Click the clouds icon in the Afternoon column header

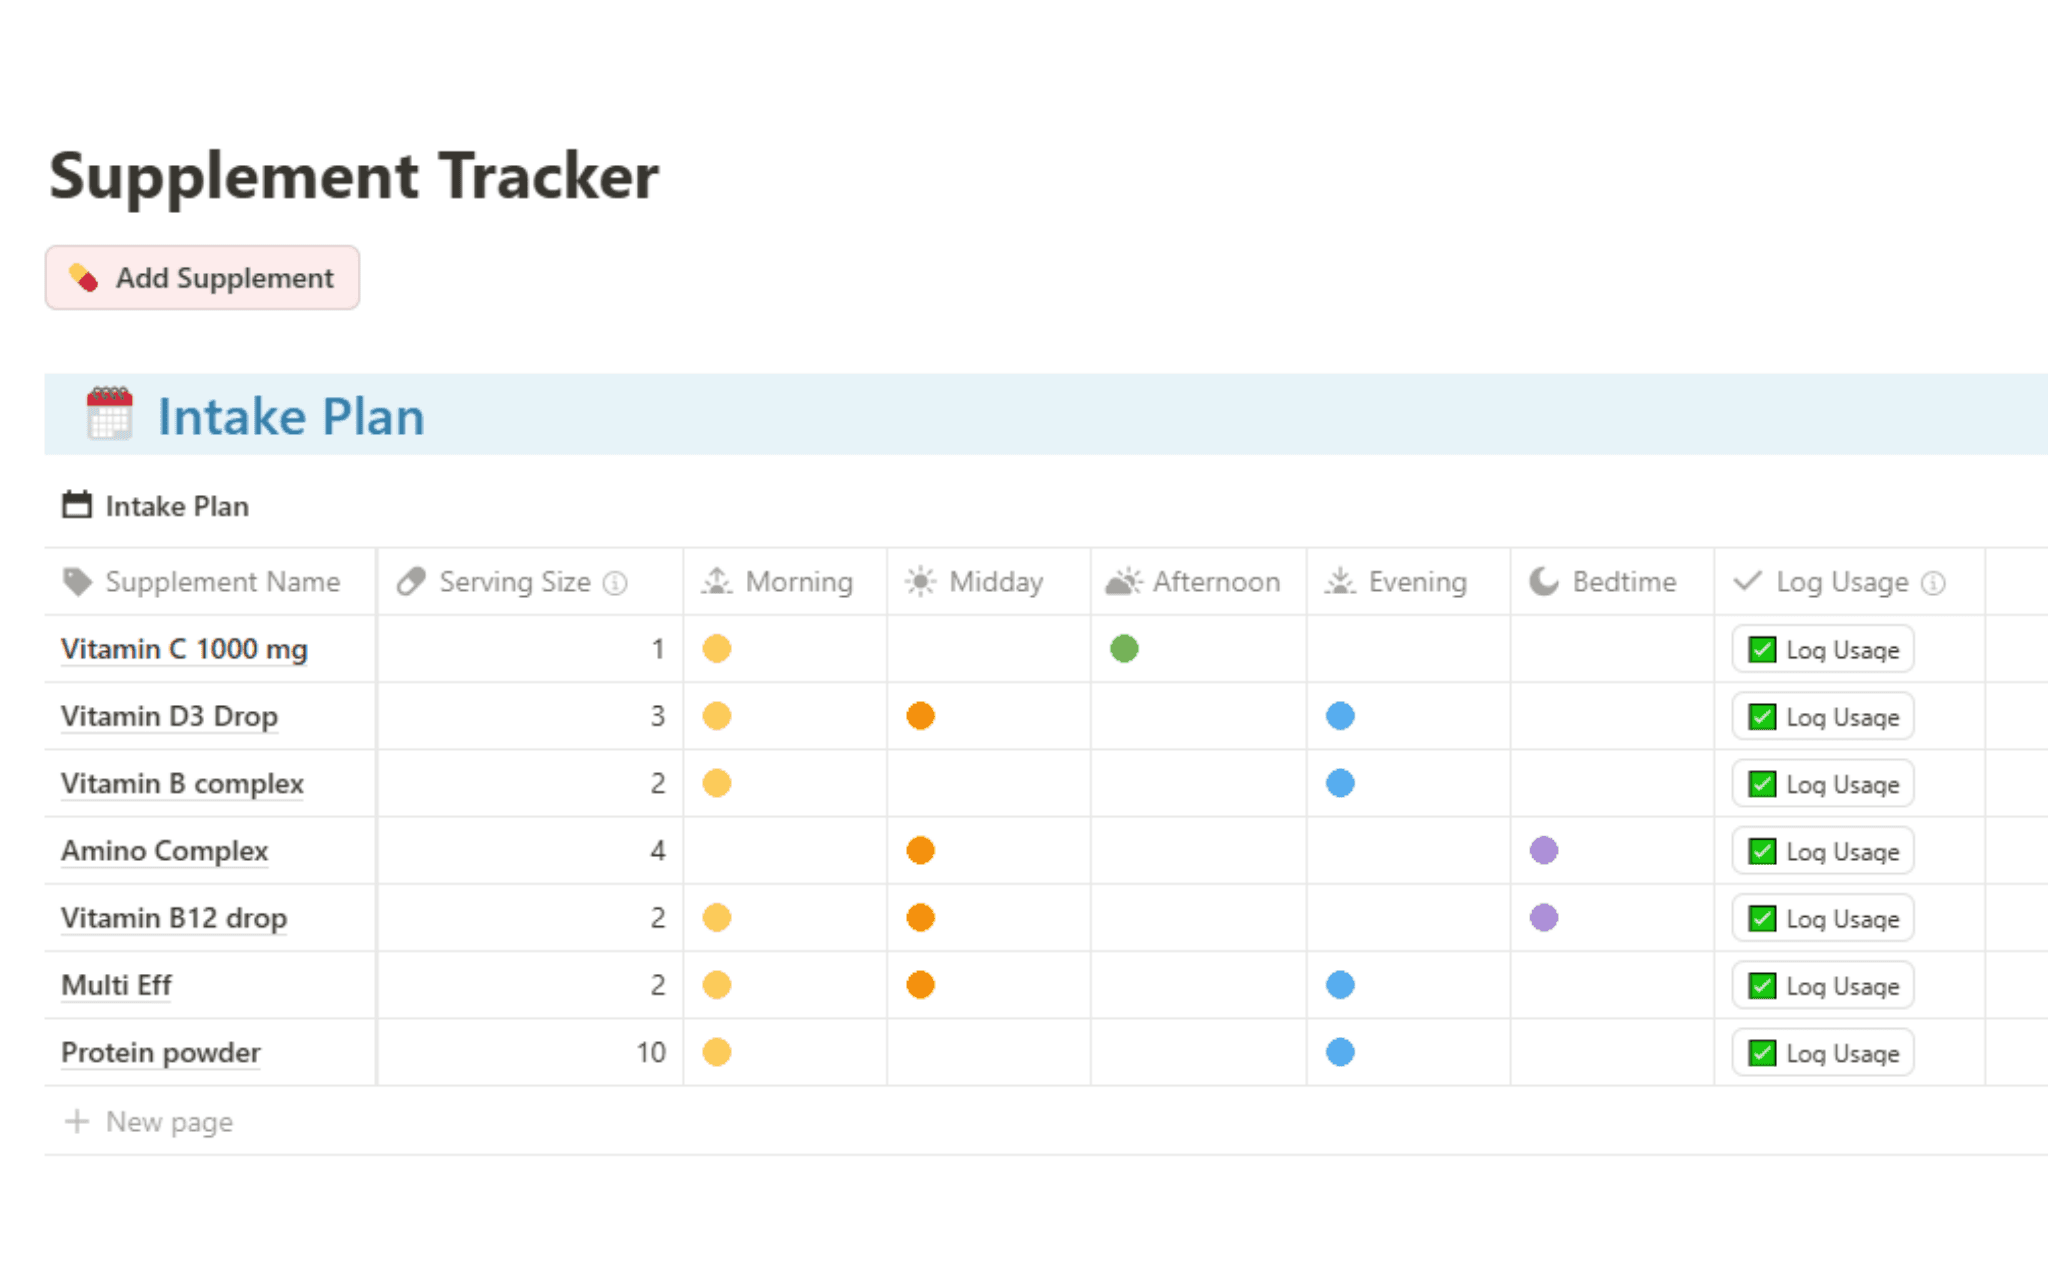click(1124, 581)
